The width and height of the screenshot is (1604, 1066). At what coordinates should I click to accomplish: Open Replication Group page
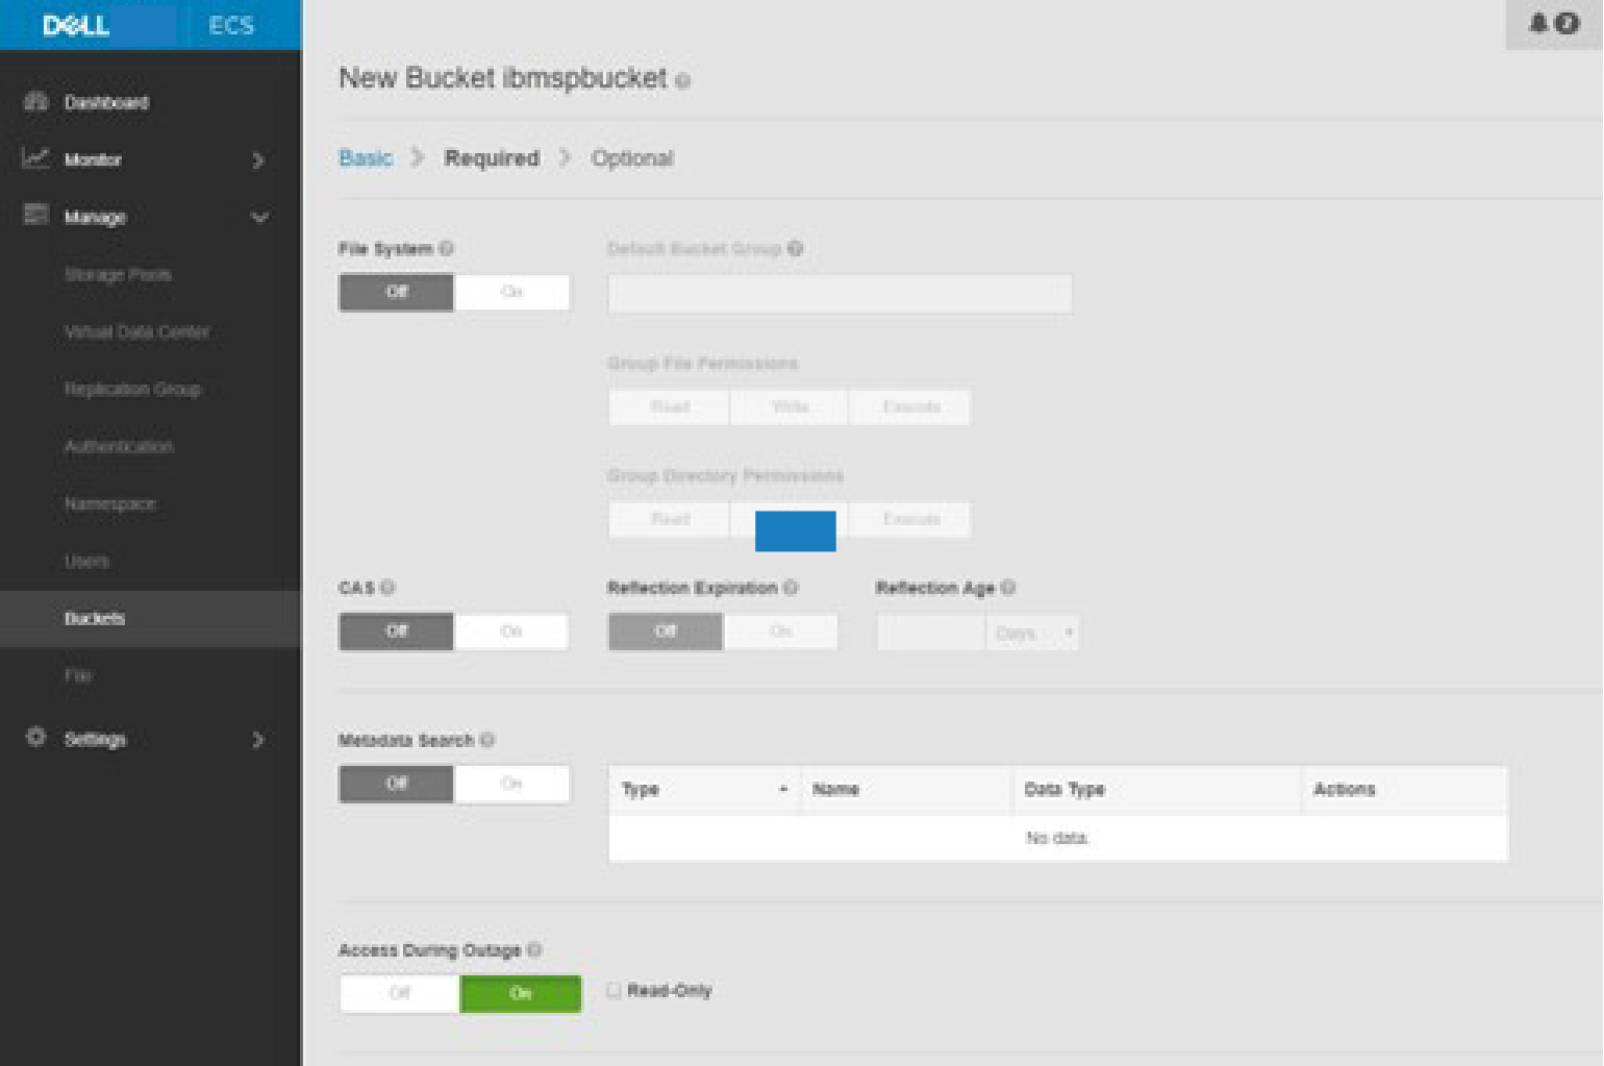point(132,388)
